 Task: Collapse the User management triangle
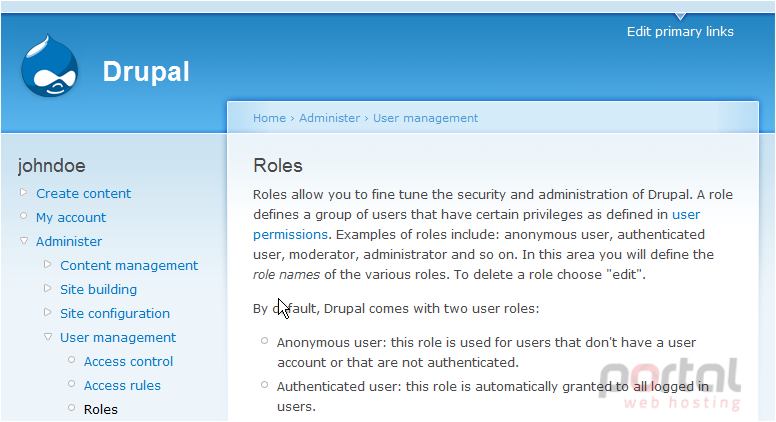(x=48, y=337)
